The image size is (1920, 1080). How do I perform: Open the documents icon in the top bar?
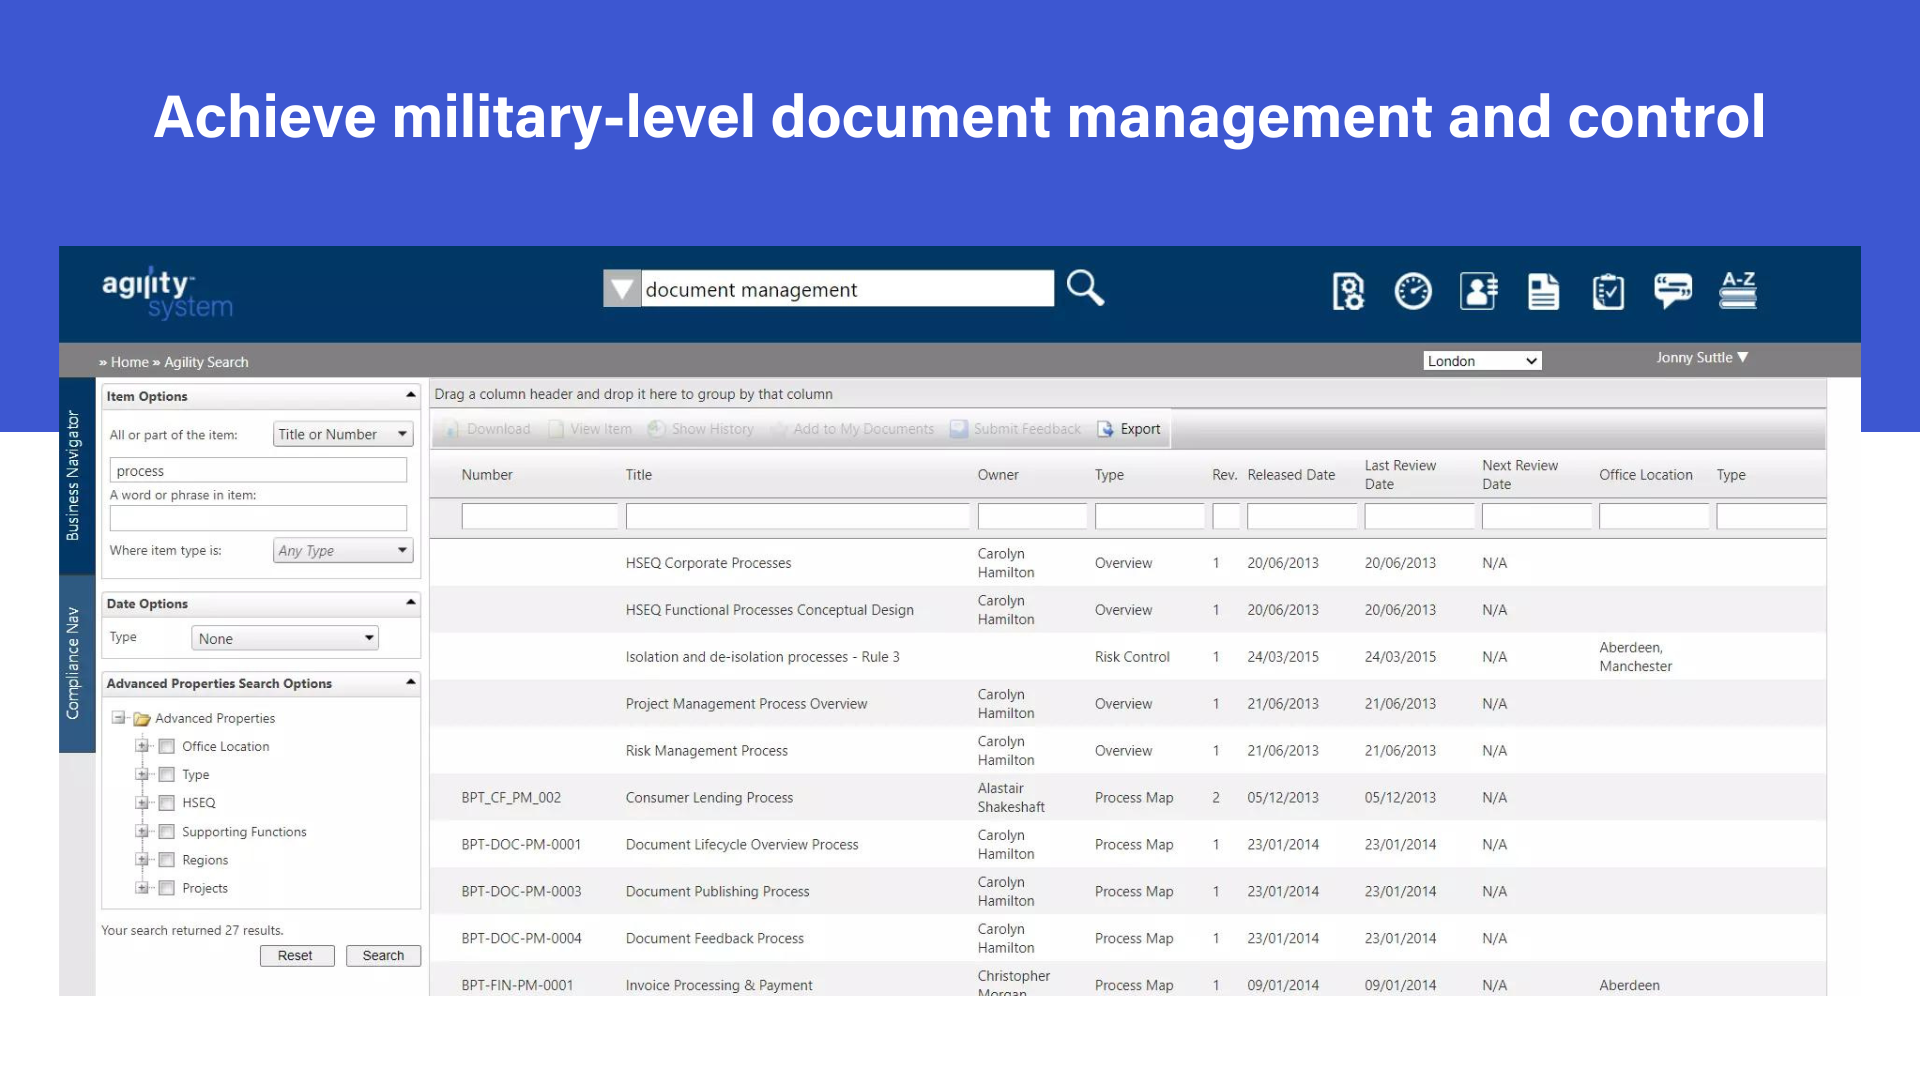[1543, 291]
